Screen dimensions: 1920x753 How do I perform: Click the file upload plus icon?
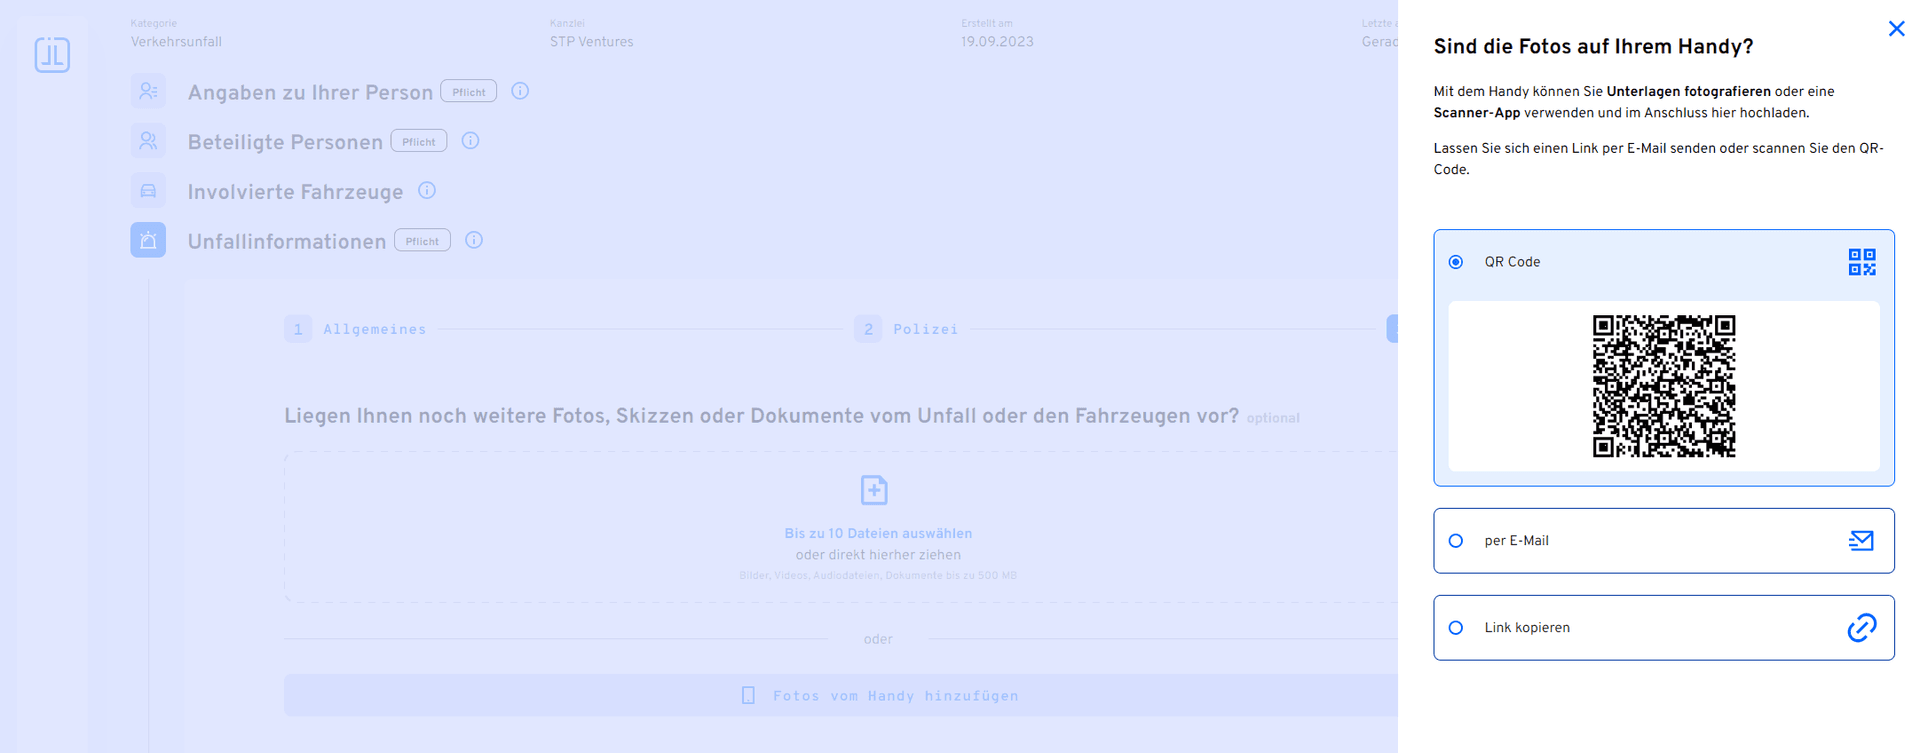874,490
